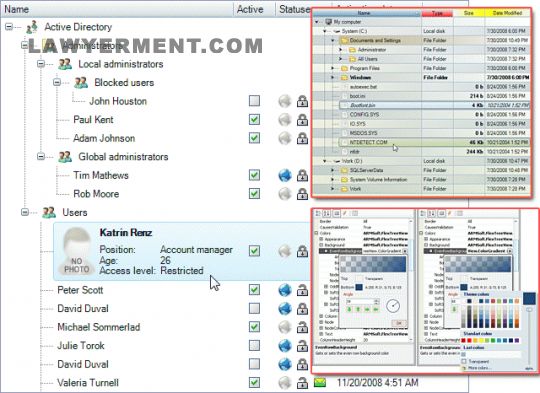Click Adam Johnson's padlock status icon
Image resolution: width=540 pixels, height=393 pixels.
click(x=302, y=138)
